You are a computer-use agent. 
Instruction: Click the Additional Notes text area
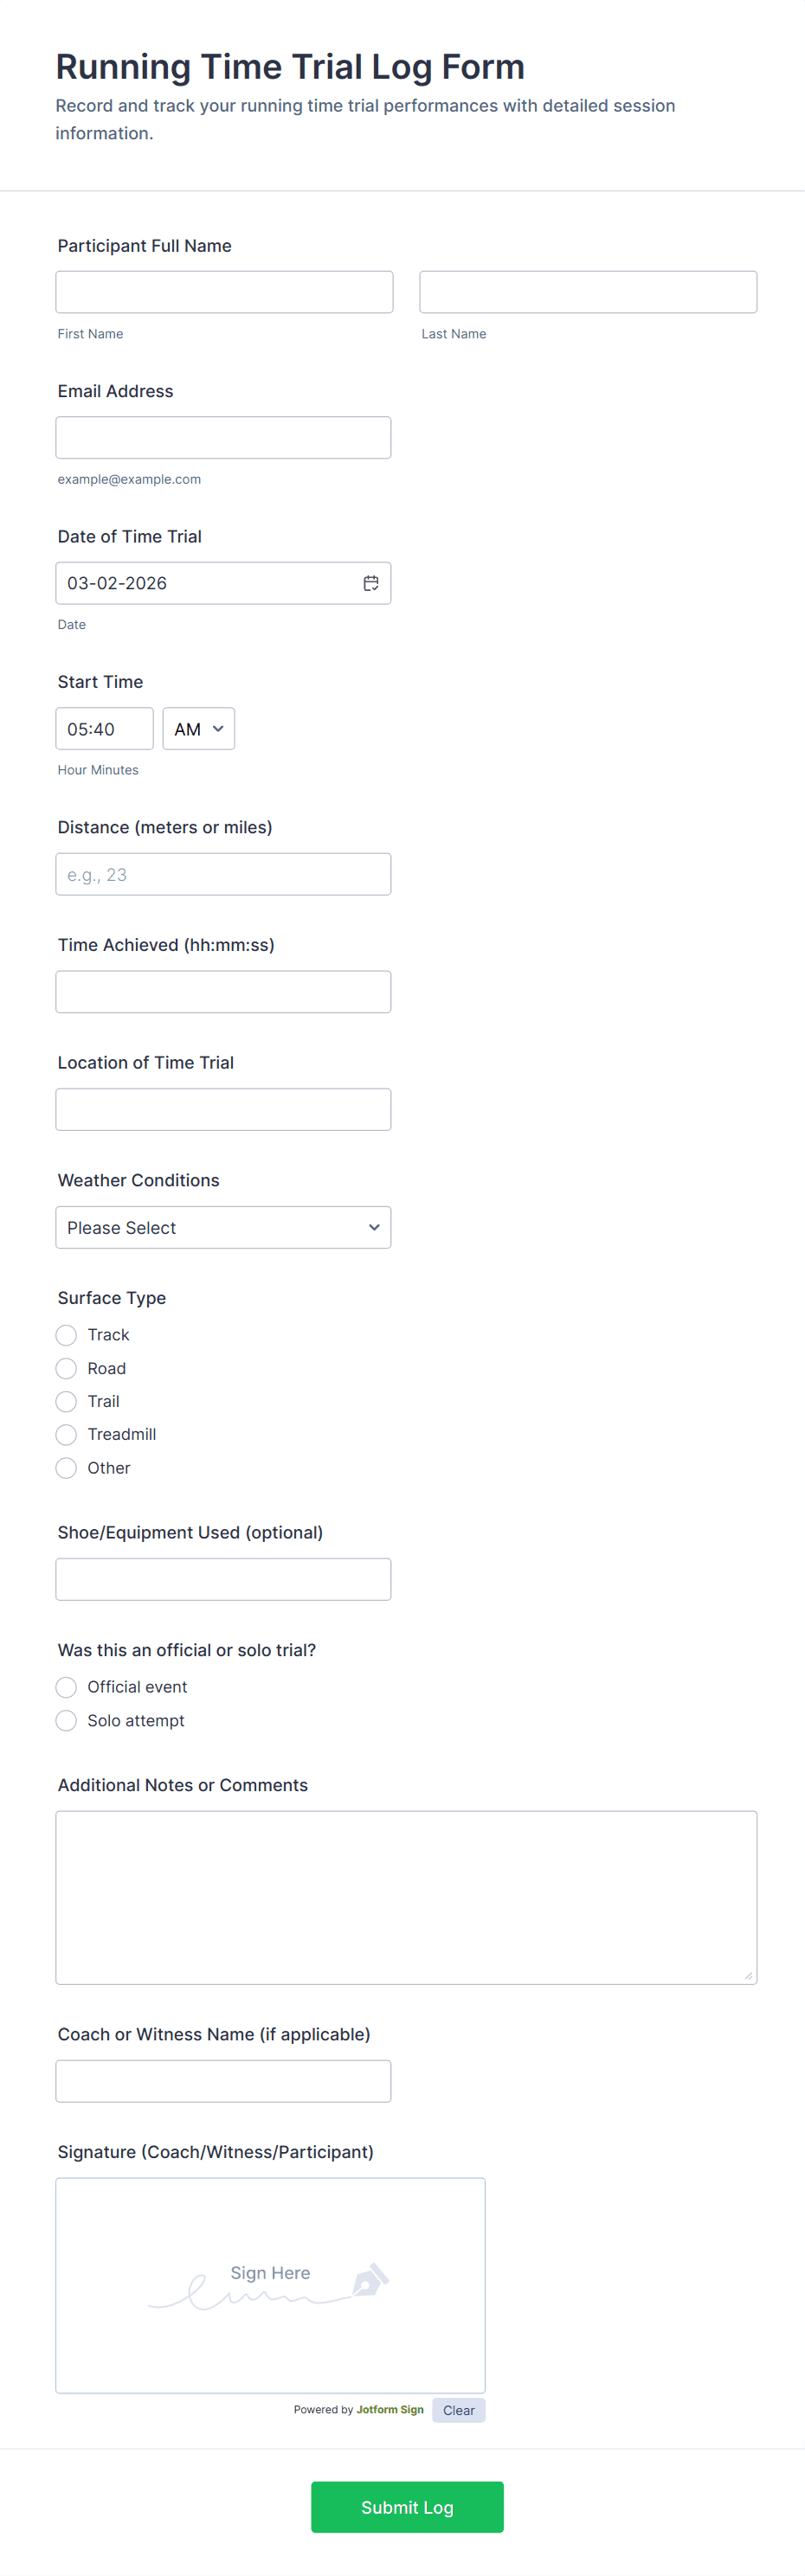pos(406,1897)
